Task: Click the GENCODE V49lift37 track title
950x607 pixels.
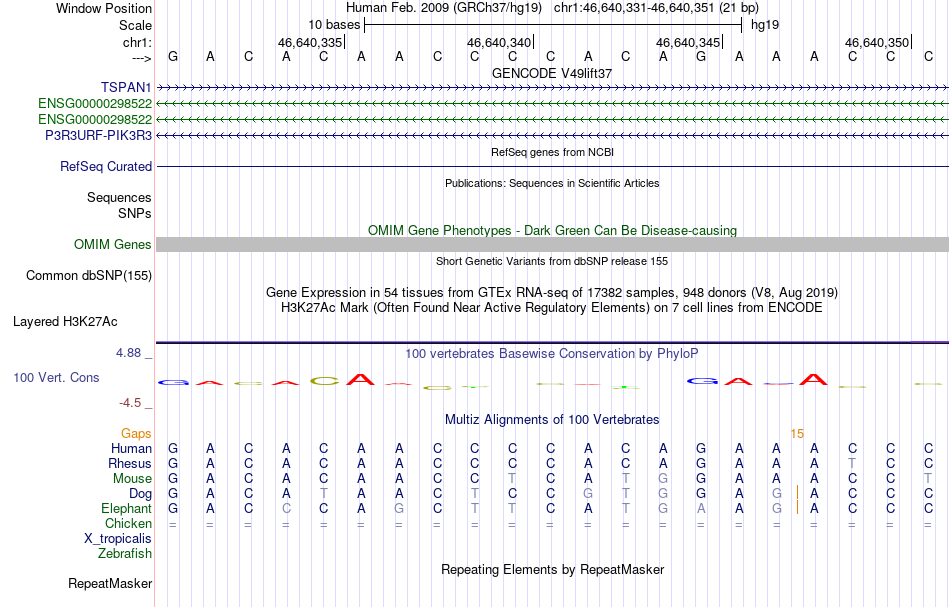Action: tap(552, 73)
